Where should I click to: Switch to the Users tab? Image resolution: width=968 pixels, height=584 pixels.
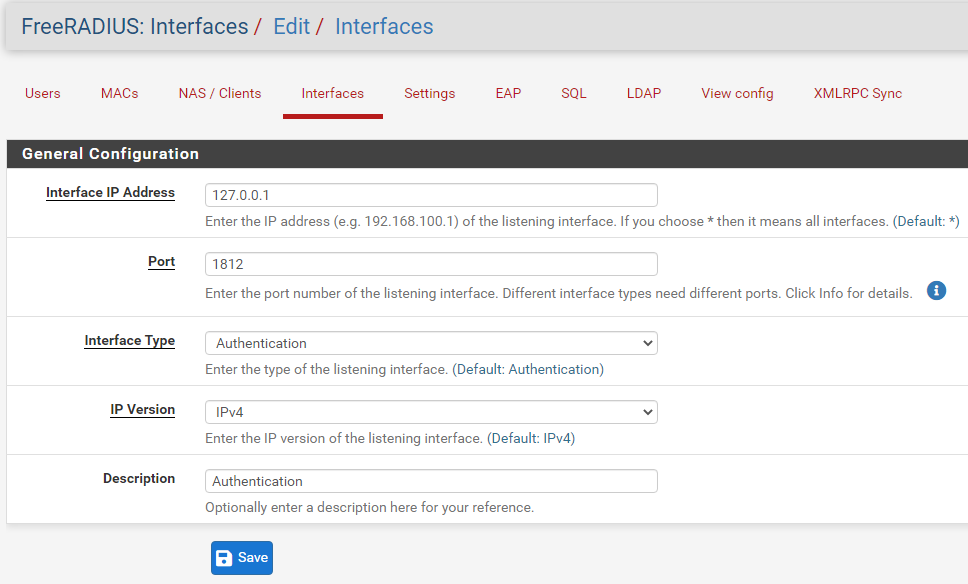click(x=43, y=93)
